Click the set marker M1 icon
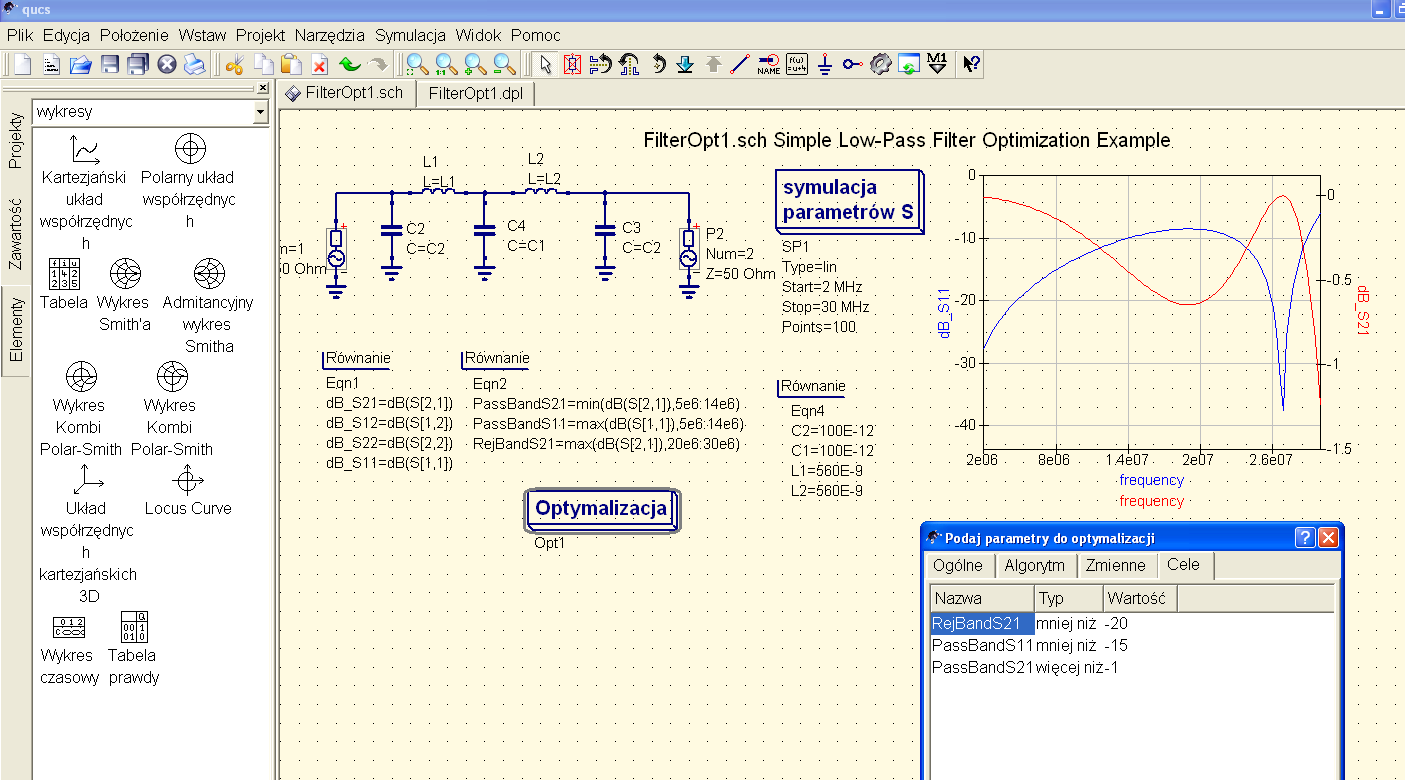The image size is (1405, 780). coord(937,65)
